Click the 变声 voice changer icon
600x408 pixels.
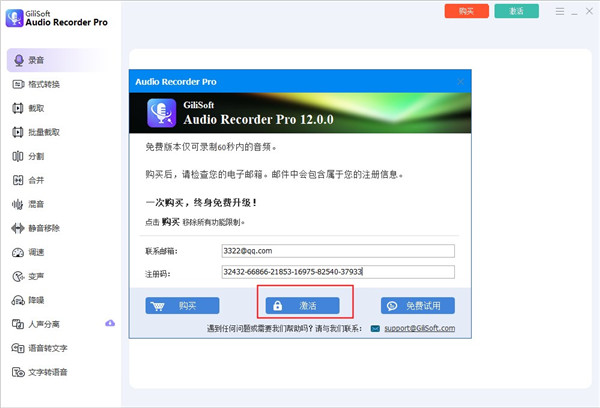click(x=18, y=276)
